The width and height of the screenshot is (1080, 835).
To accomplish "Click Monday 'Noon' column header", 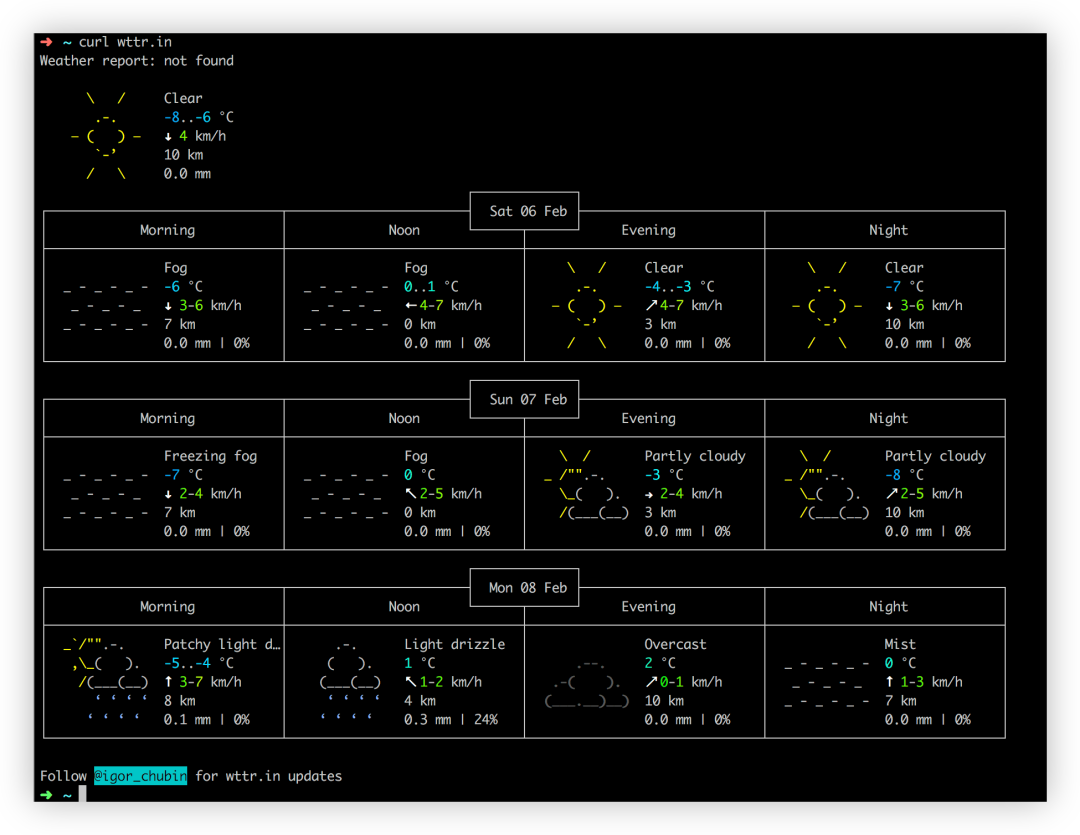I will 404,606.
